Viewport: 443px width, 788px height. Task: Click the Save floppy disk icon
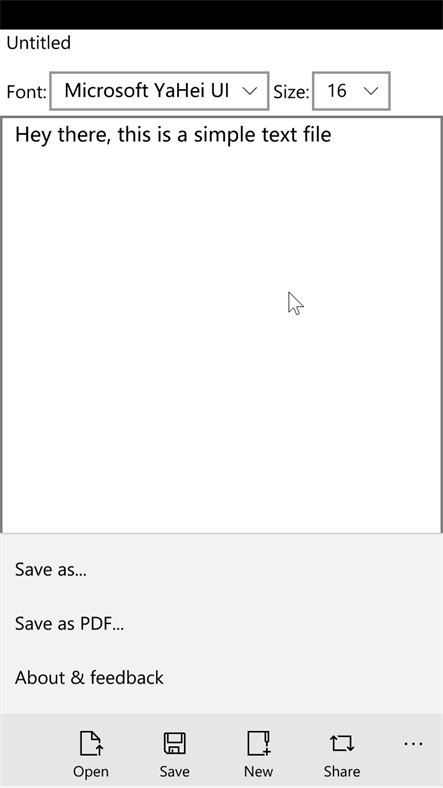174,743
